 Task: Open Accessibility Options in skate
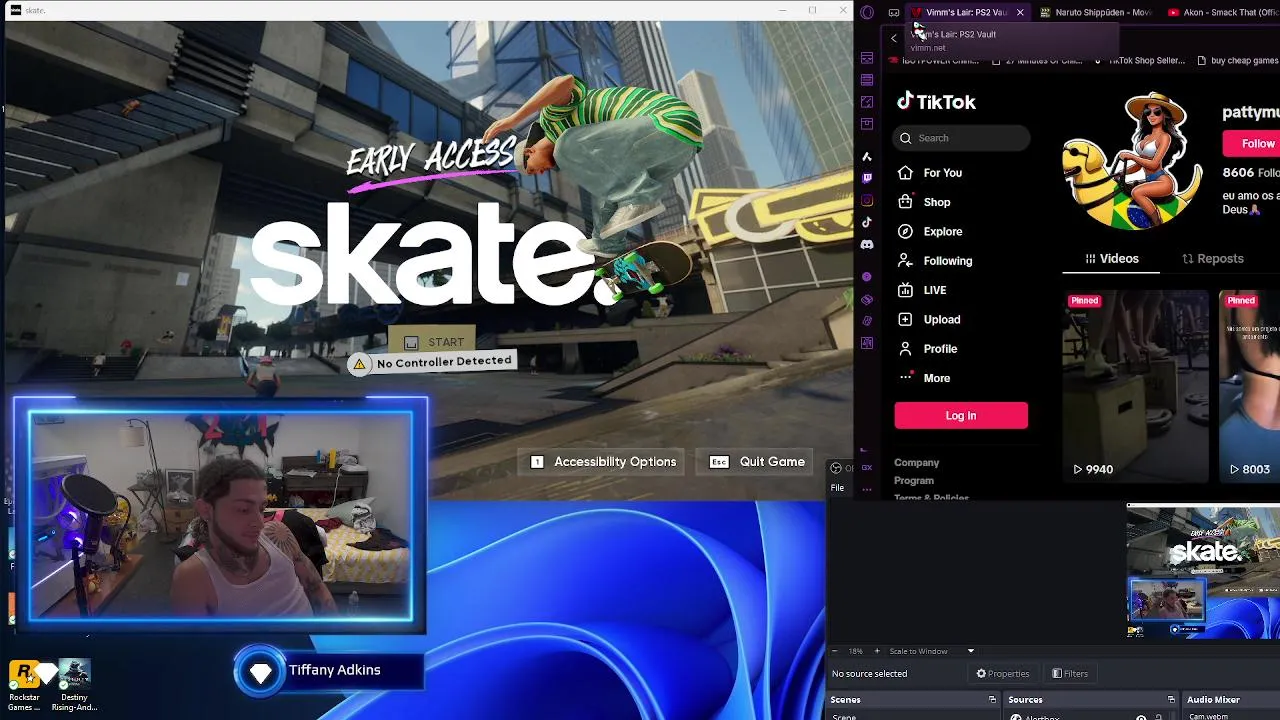(x=603, y=461)
